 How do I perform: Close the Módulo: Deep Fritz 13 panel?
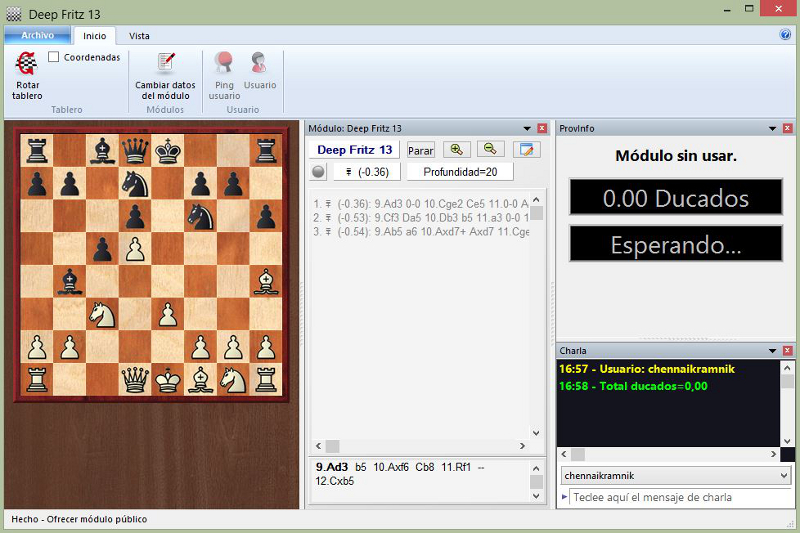click(542, 129)
